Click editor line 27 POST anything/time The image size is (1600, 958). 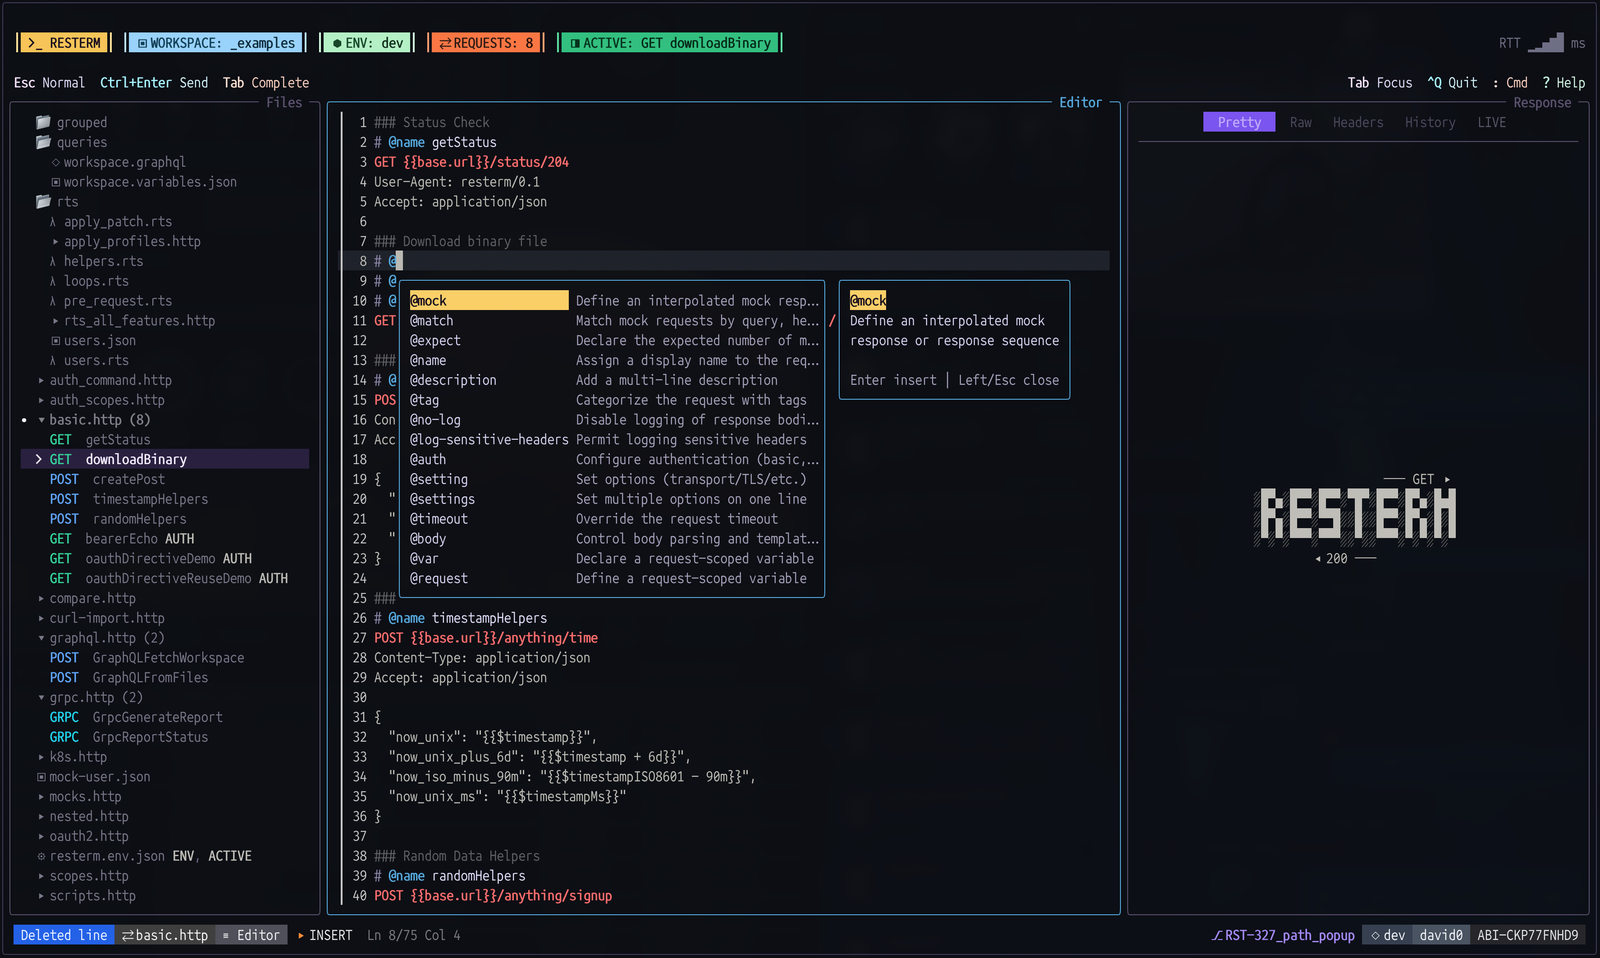coord(486,638)
